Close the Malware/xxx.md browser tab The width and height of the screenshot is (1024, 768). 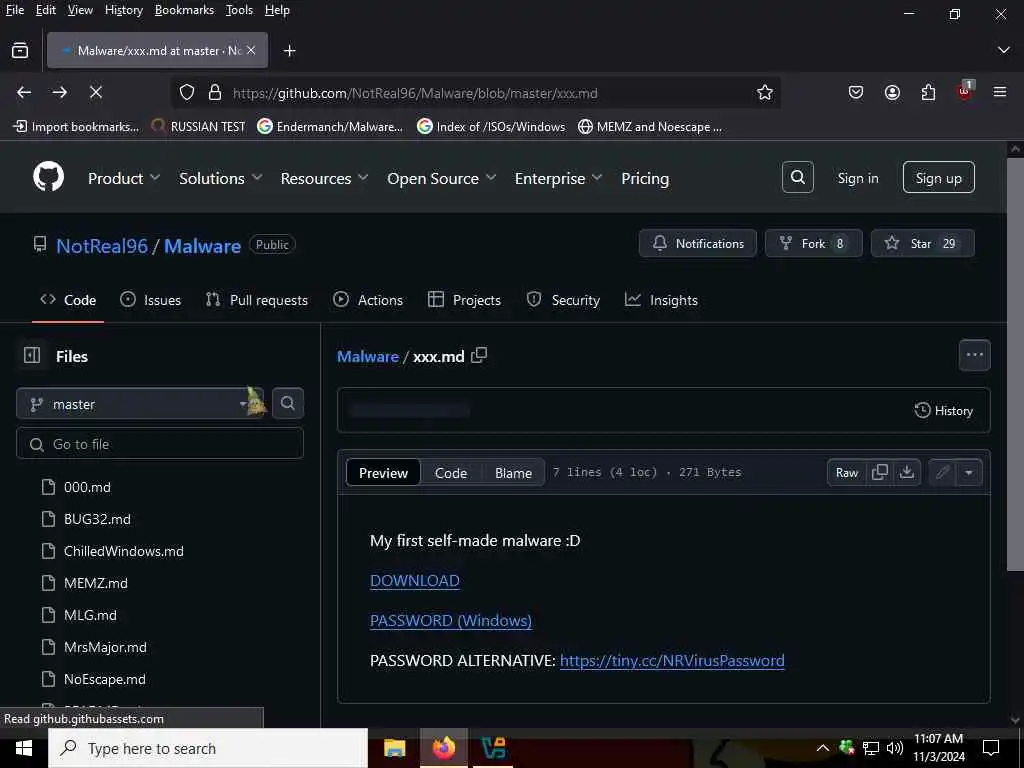(x=251, y=50)
